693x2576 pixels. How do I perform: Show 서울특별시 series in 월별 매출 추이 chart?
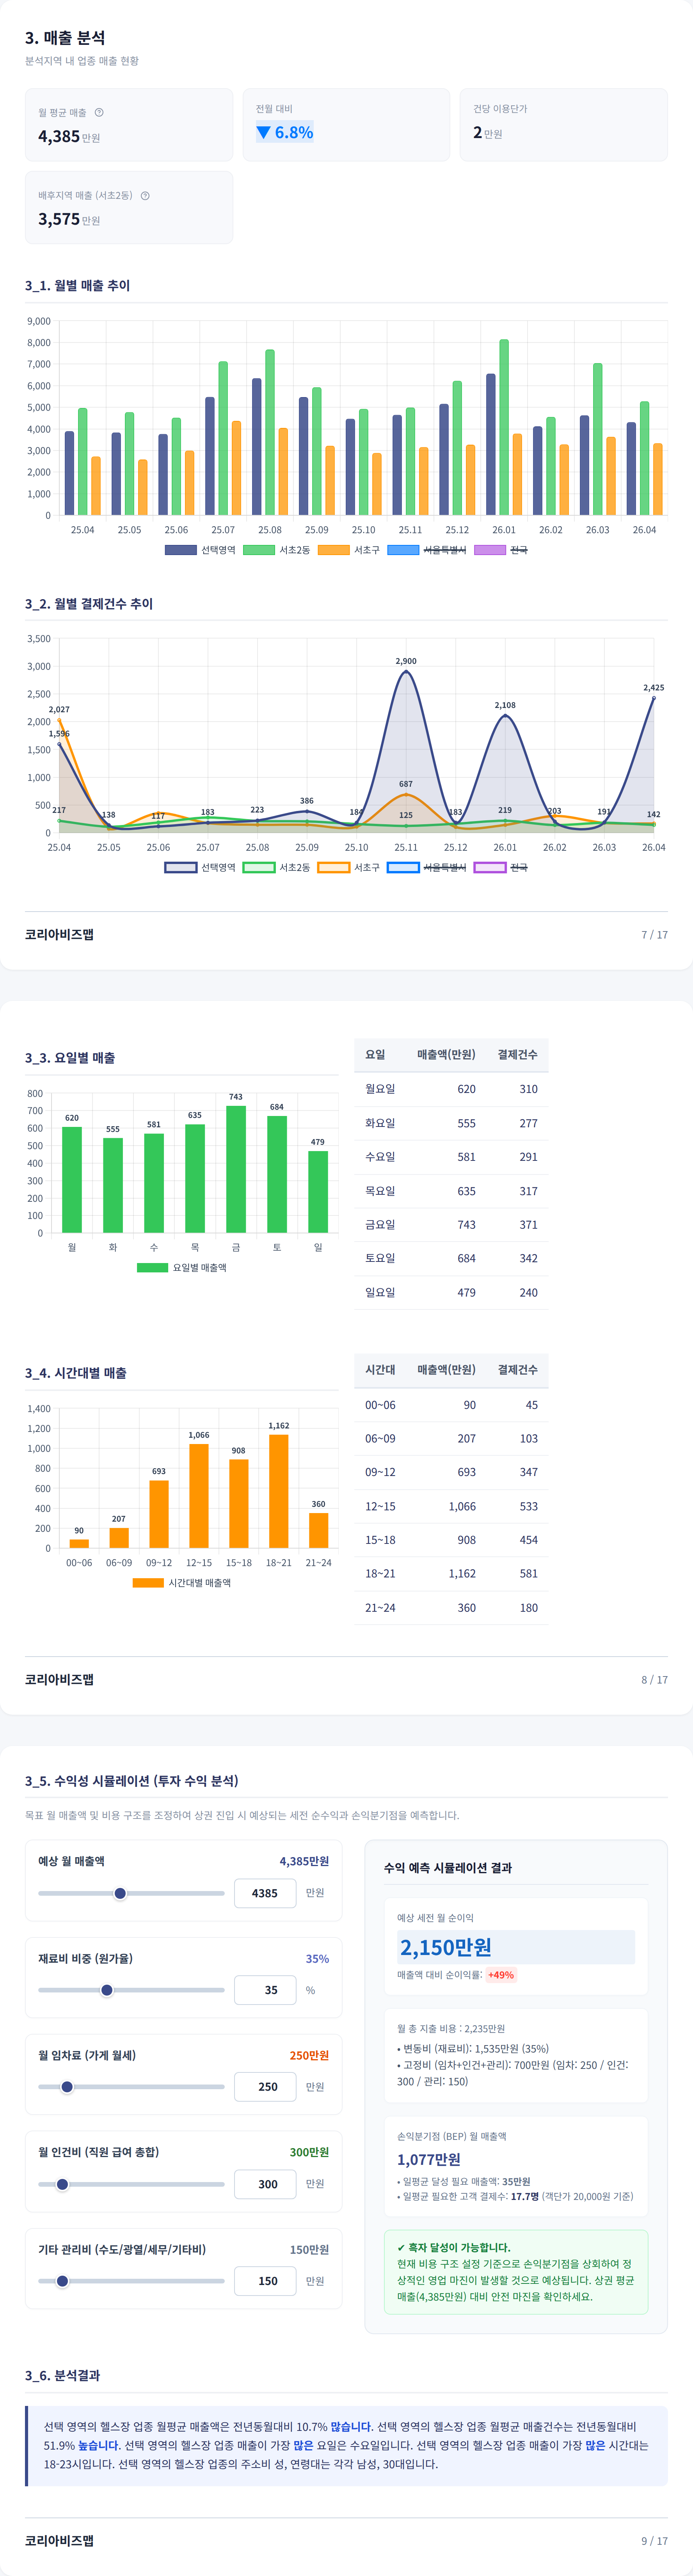coord(426,550)
